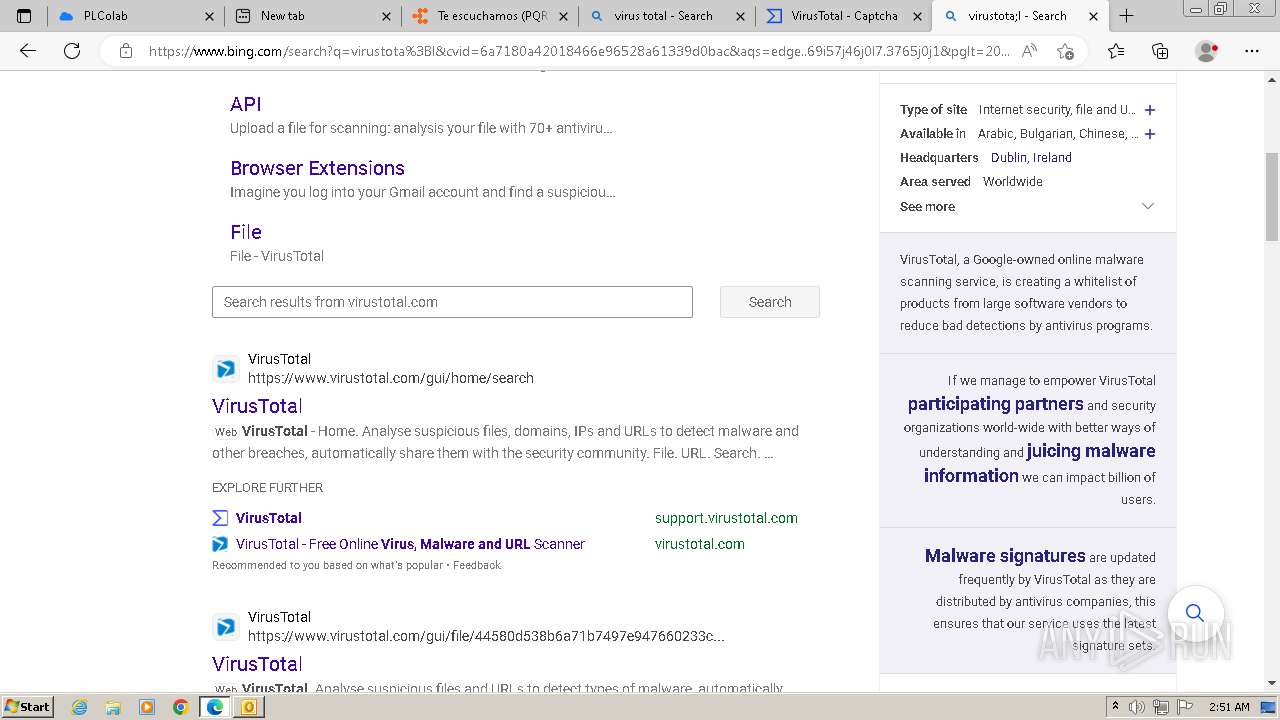Open Dublin, Ireland headquarters link
This screenshot has width=1280, height=720.
coord(1031,158)
